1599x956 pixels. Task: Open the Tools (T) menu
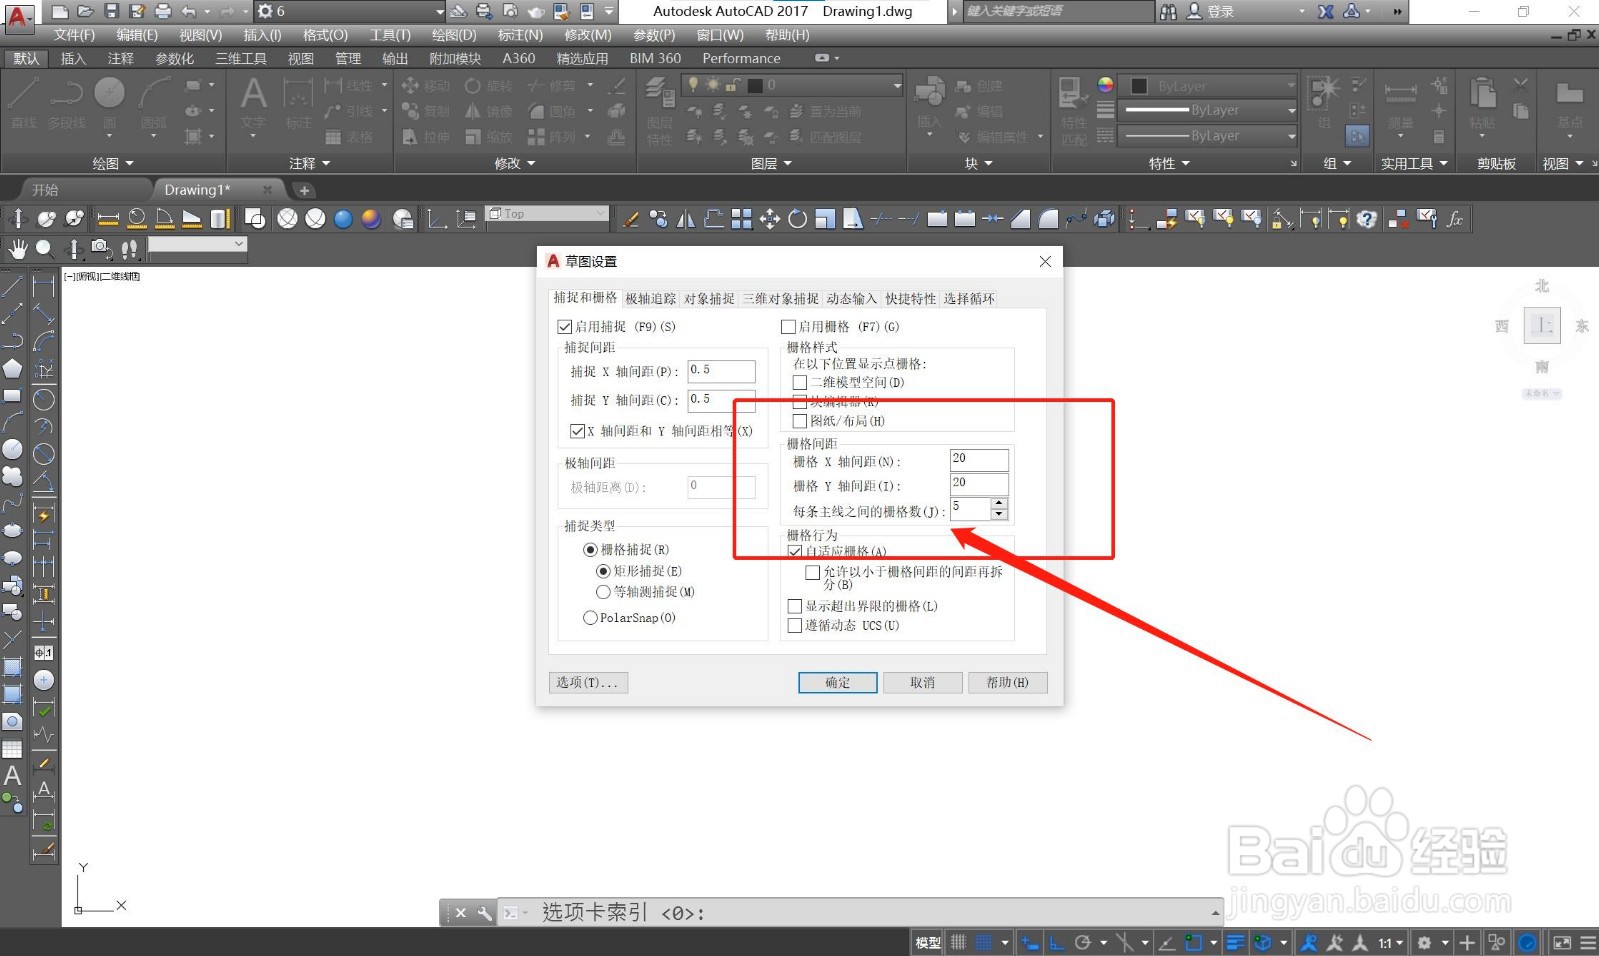[390, 35]
